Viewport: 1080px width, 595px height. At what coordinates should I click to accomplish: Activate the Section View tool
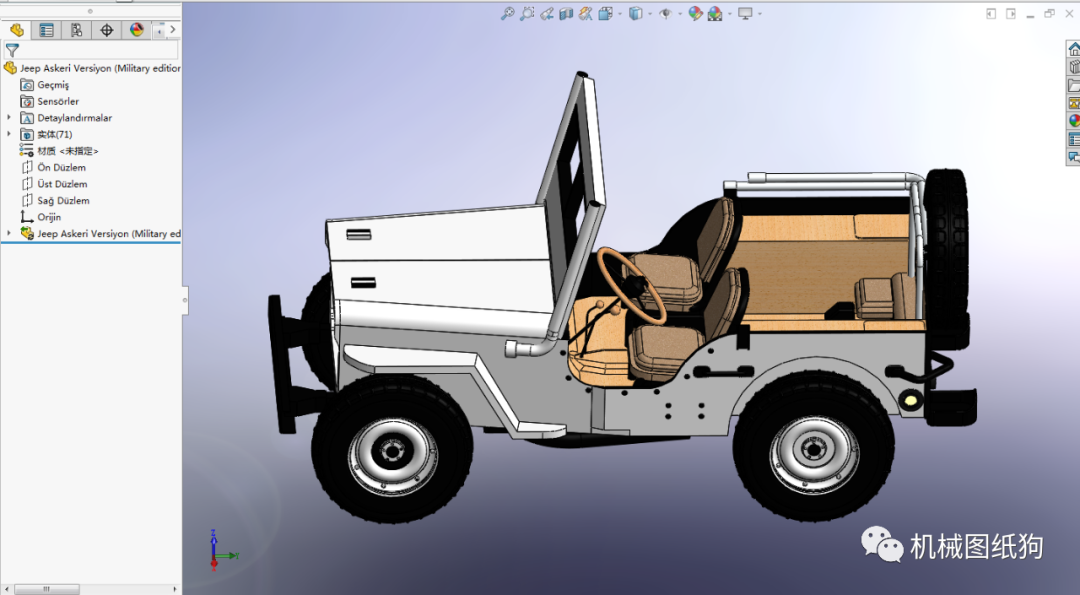click(x=566, y=14)
